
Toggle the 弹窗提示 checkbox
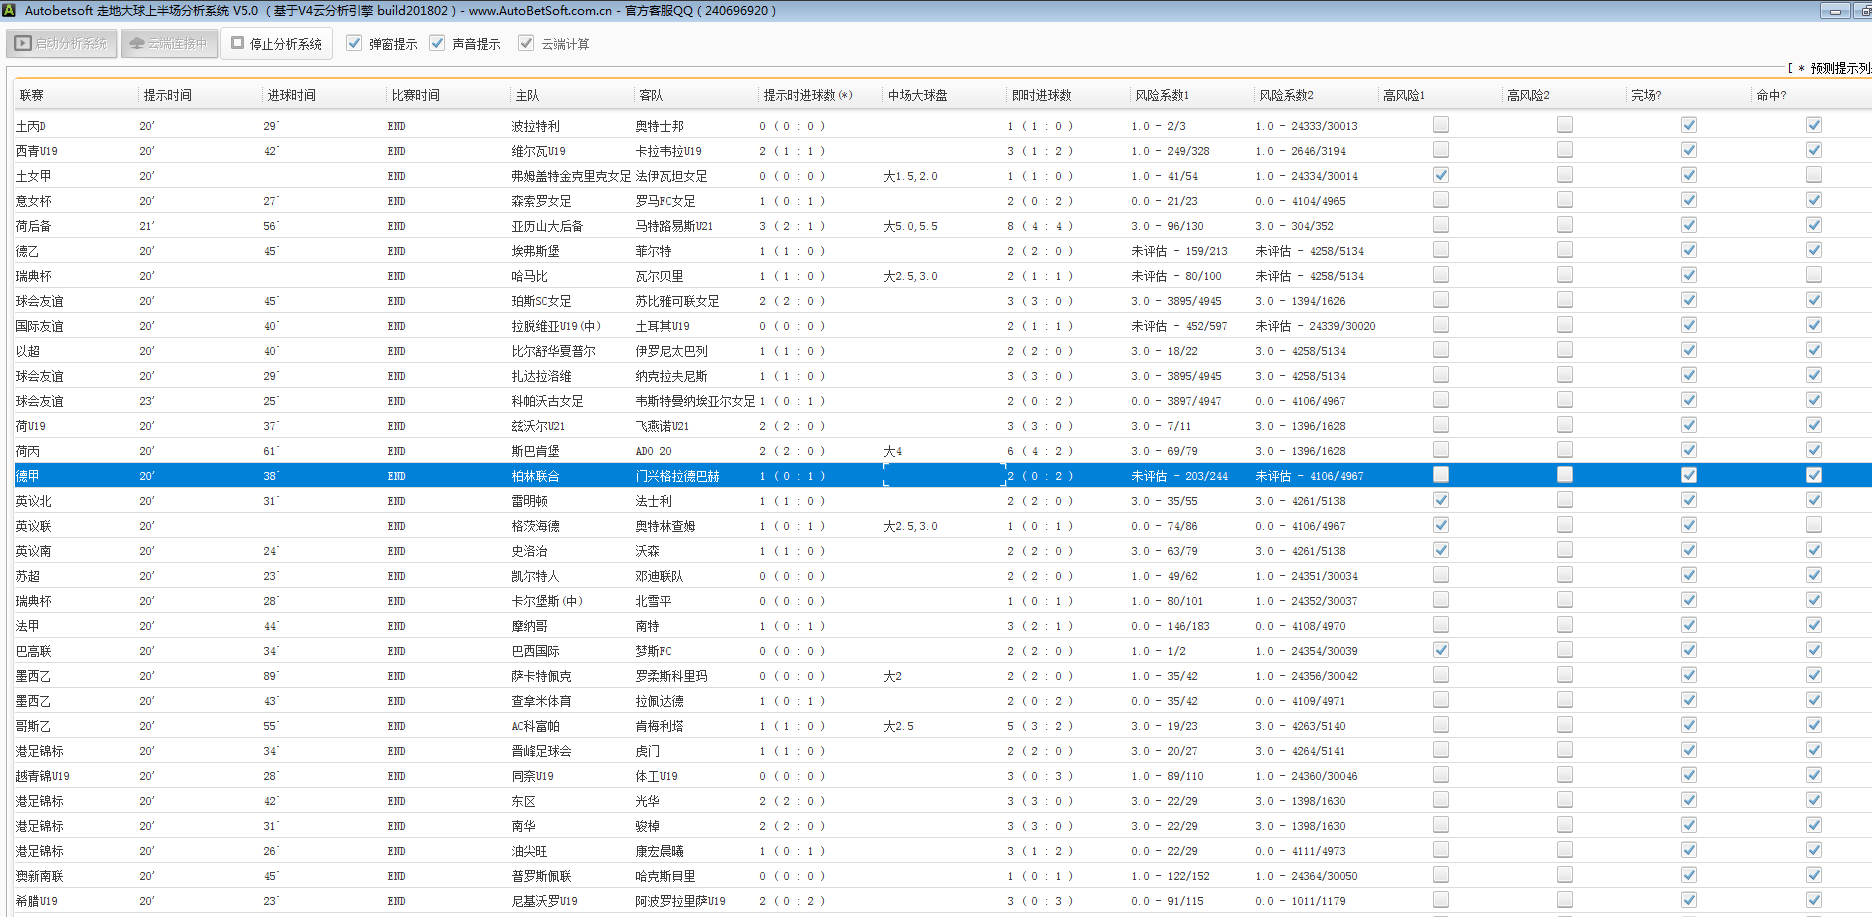[x=354, y=43]
